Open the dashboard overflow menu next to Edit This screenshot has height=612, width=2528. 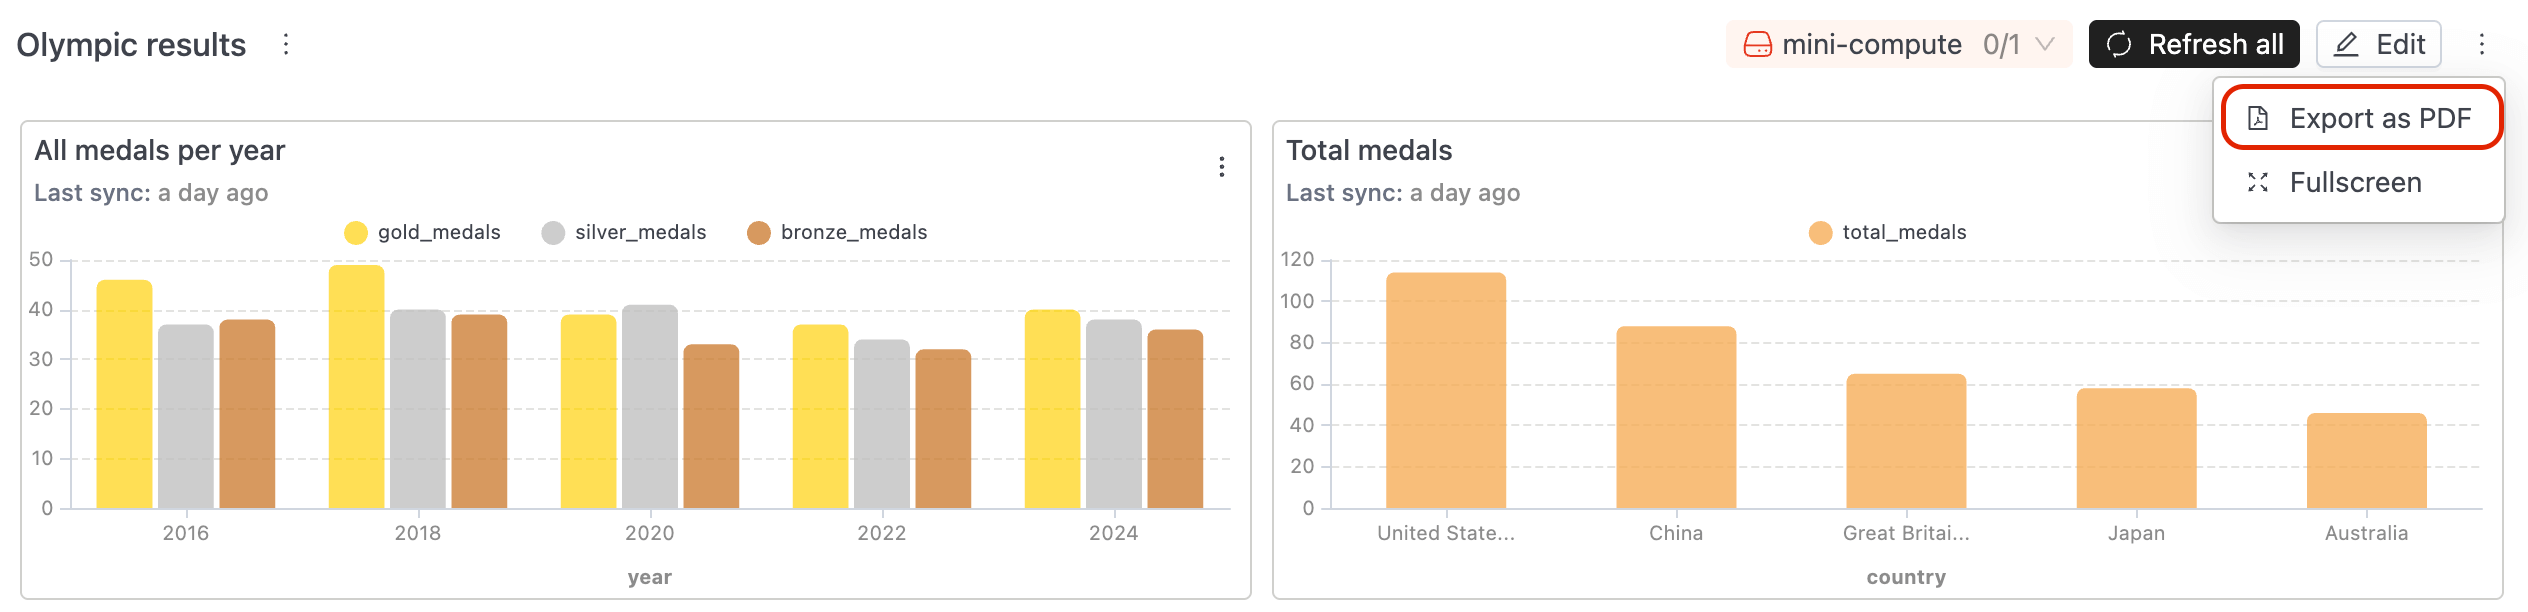pyautogui.click(x=2481, y=44)
